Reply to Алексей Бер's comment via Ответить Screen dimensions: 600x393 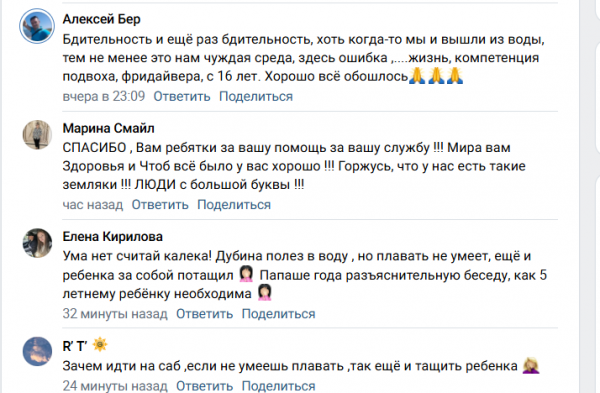[182, 96]
